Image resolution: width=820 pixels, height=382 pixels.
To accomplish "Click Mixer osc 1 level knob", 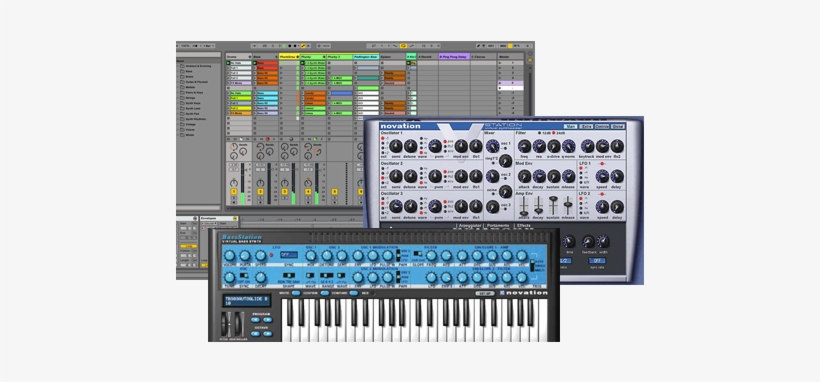I will click(x=492, y=146).
